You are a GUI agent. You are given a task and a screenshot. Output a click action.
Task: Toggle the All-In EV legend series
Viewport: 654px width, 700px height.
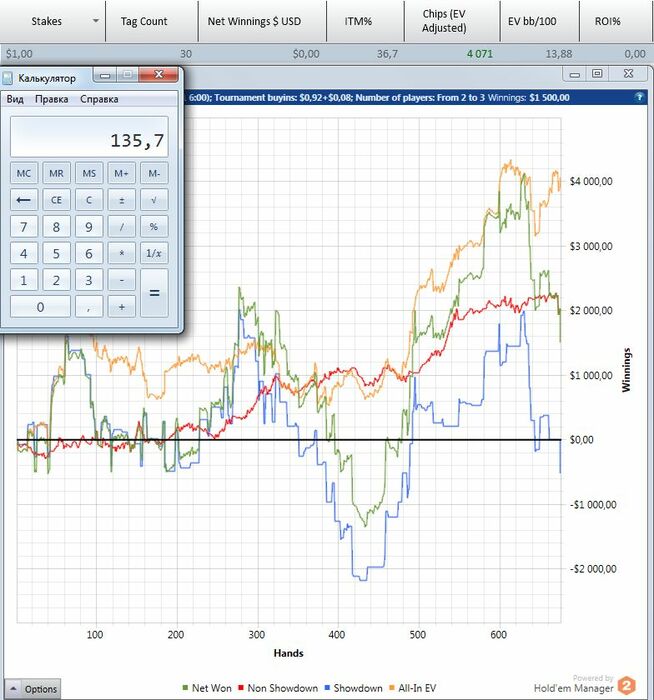pos(412,688)
